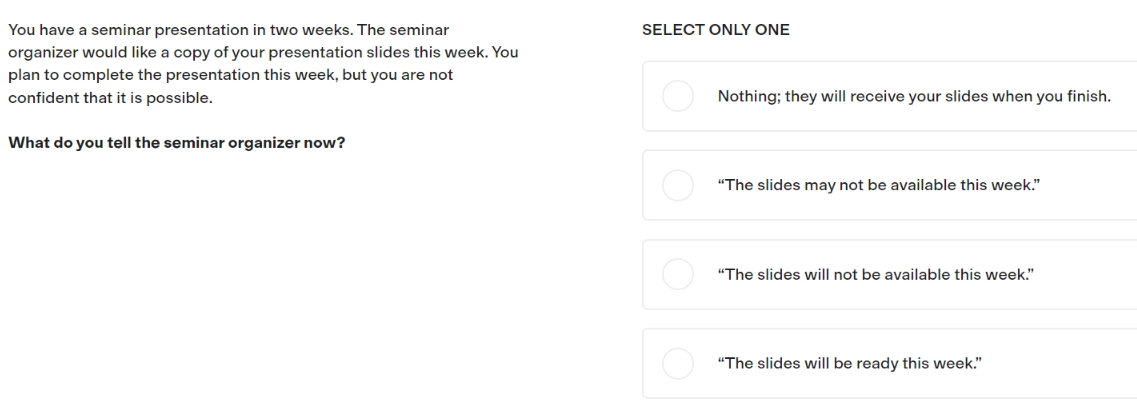Screen dimensions: 1137x418
Task: Click the bold question "What do you tell the seminar organizer now?"
Action: [176, 142]
